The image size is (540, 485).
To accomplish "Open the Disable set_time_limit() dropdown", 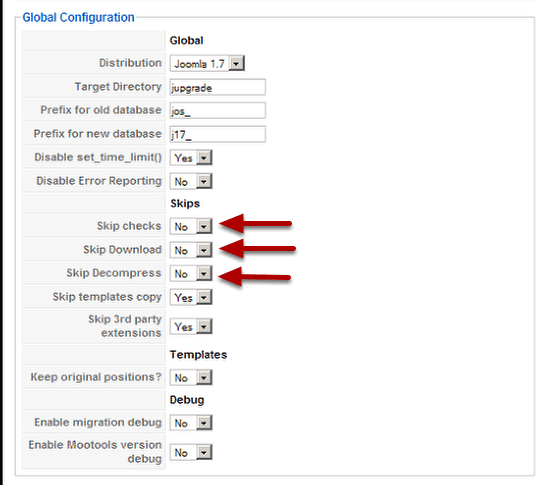I will (191, 158).
